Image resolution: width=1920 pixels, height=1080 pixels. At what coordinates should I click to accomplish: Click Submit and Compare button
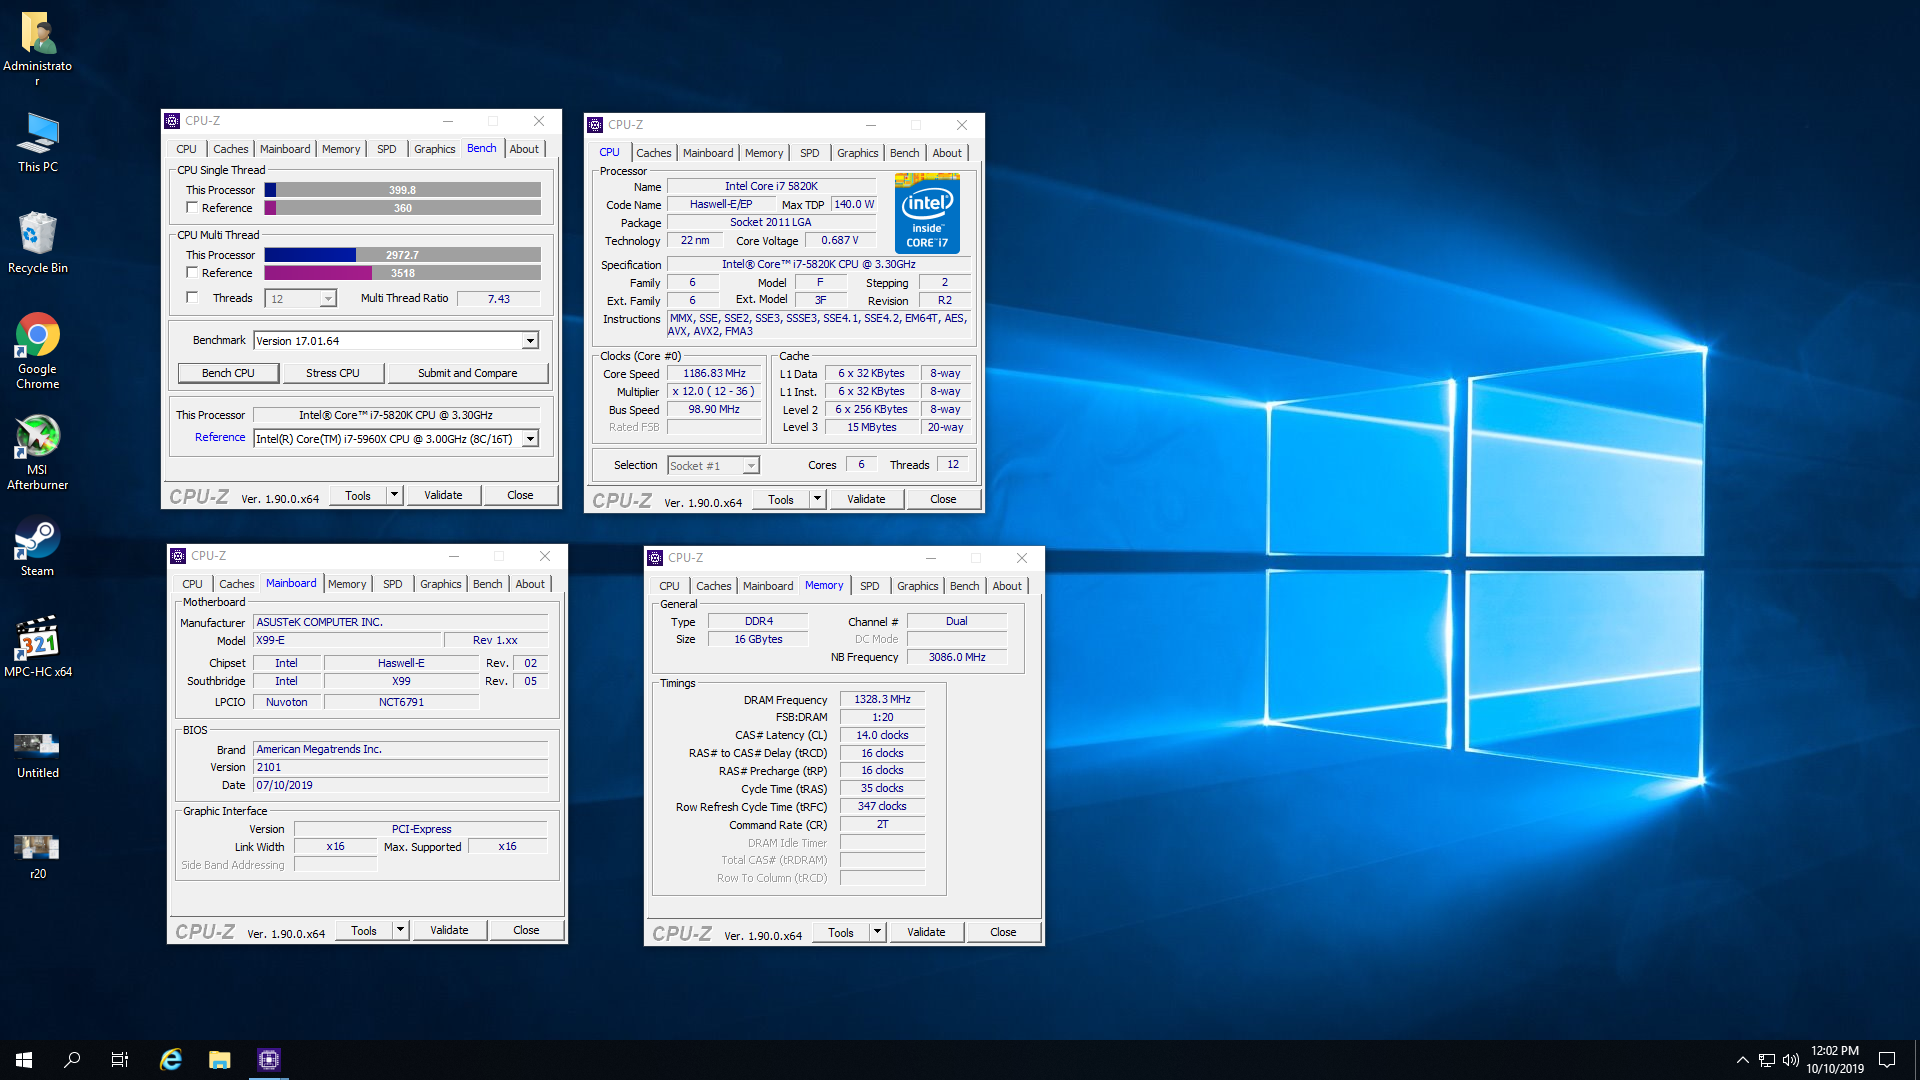467,373
